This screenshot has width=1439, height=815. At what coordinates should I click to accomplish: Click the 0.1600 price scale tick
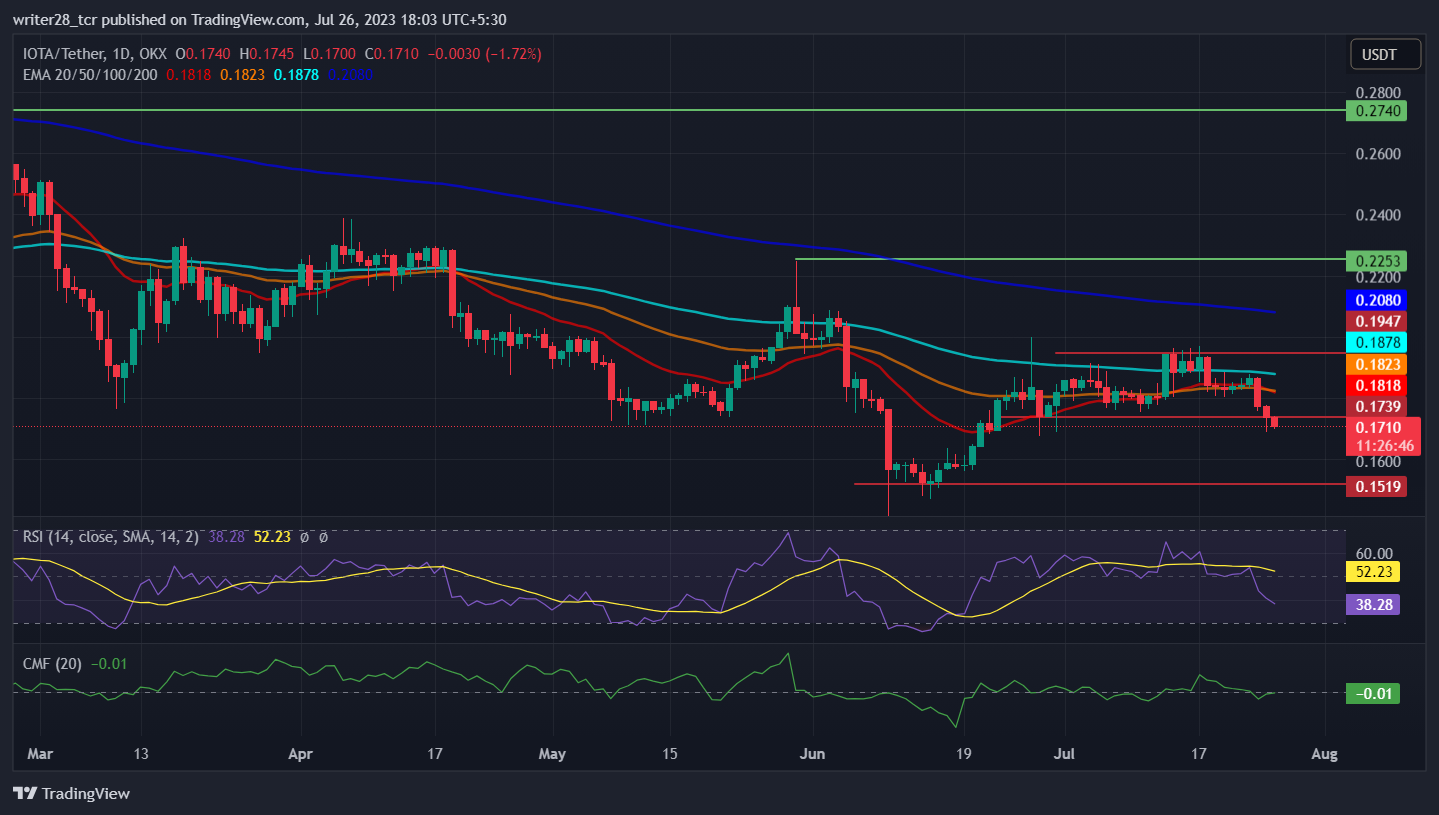coord(1378,462)
